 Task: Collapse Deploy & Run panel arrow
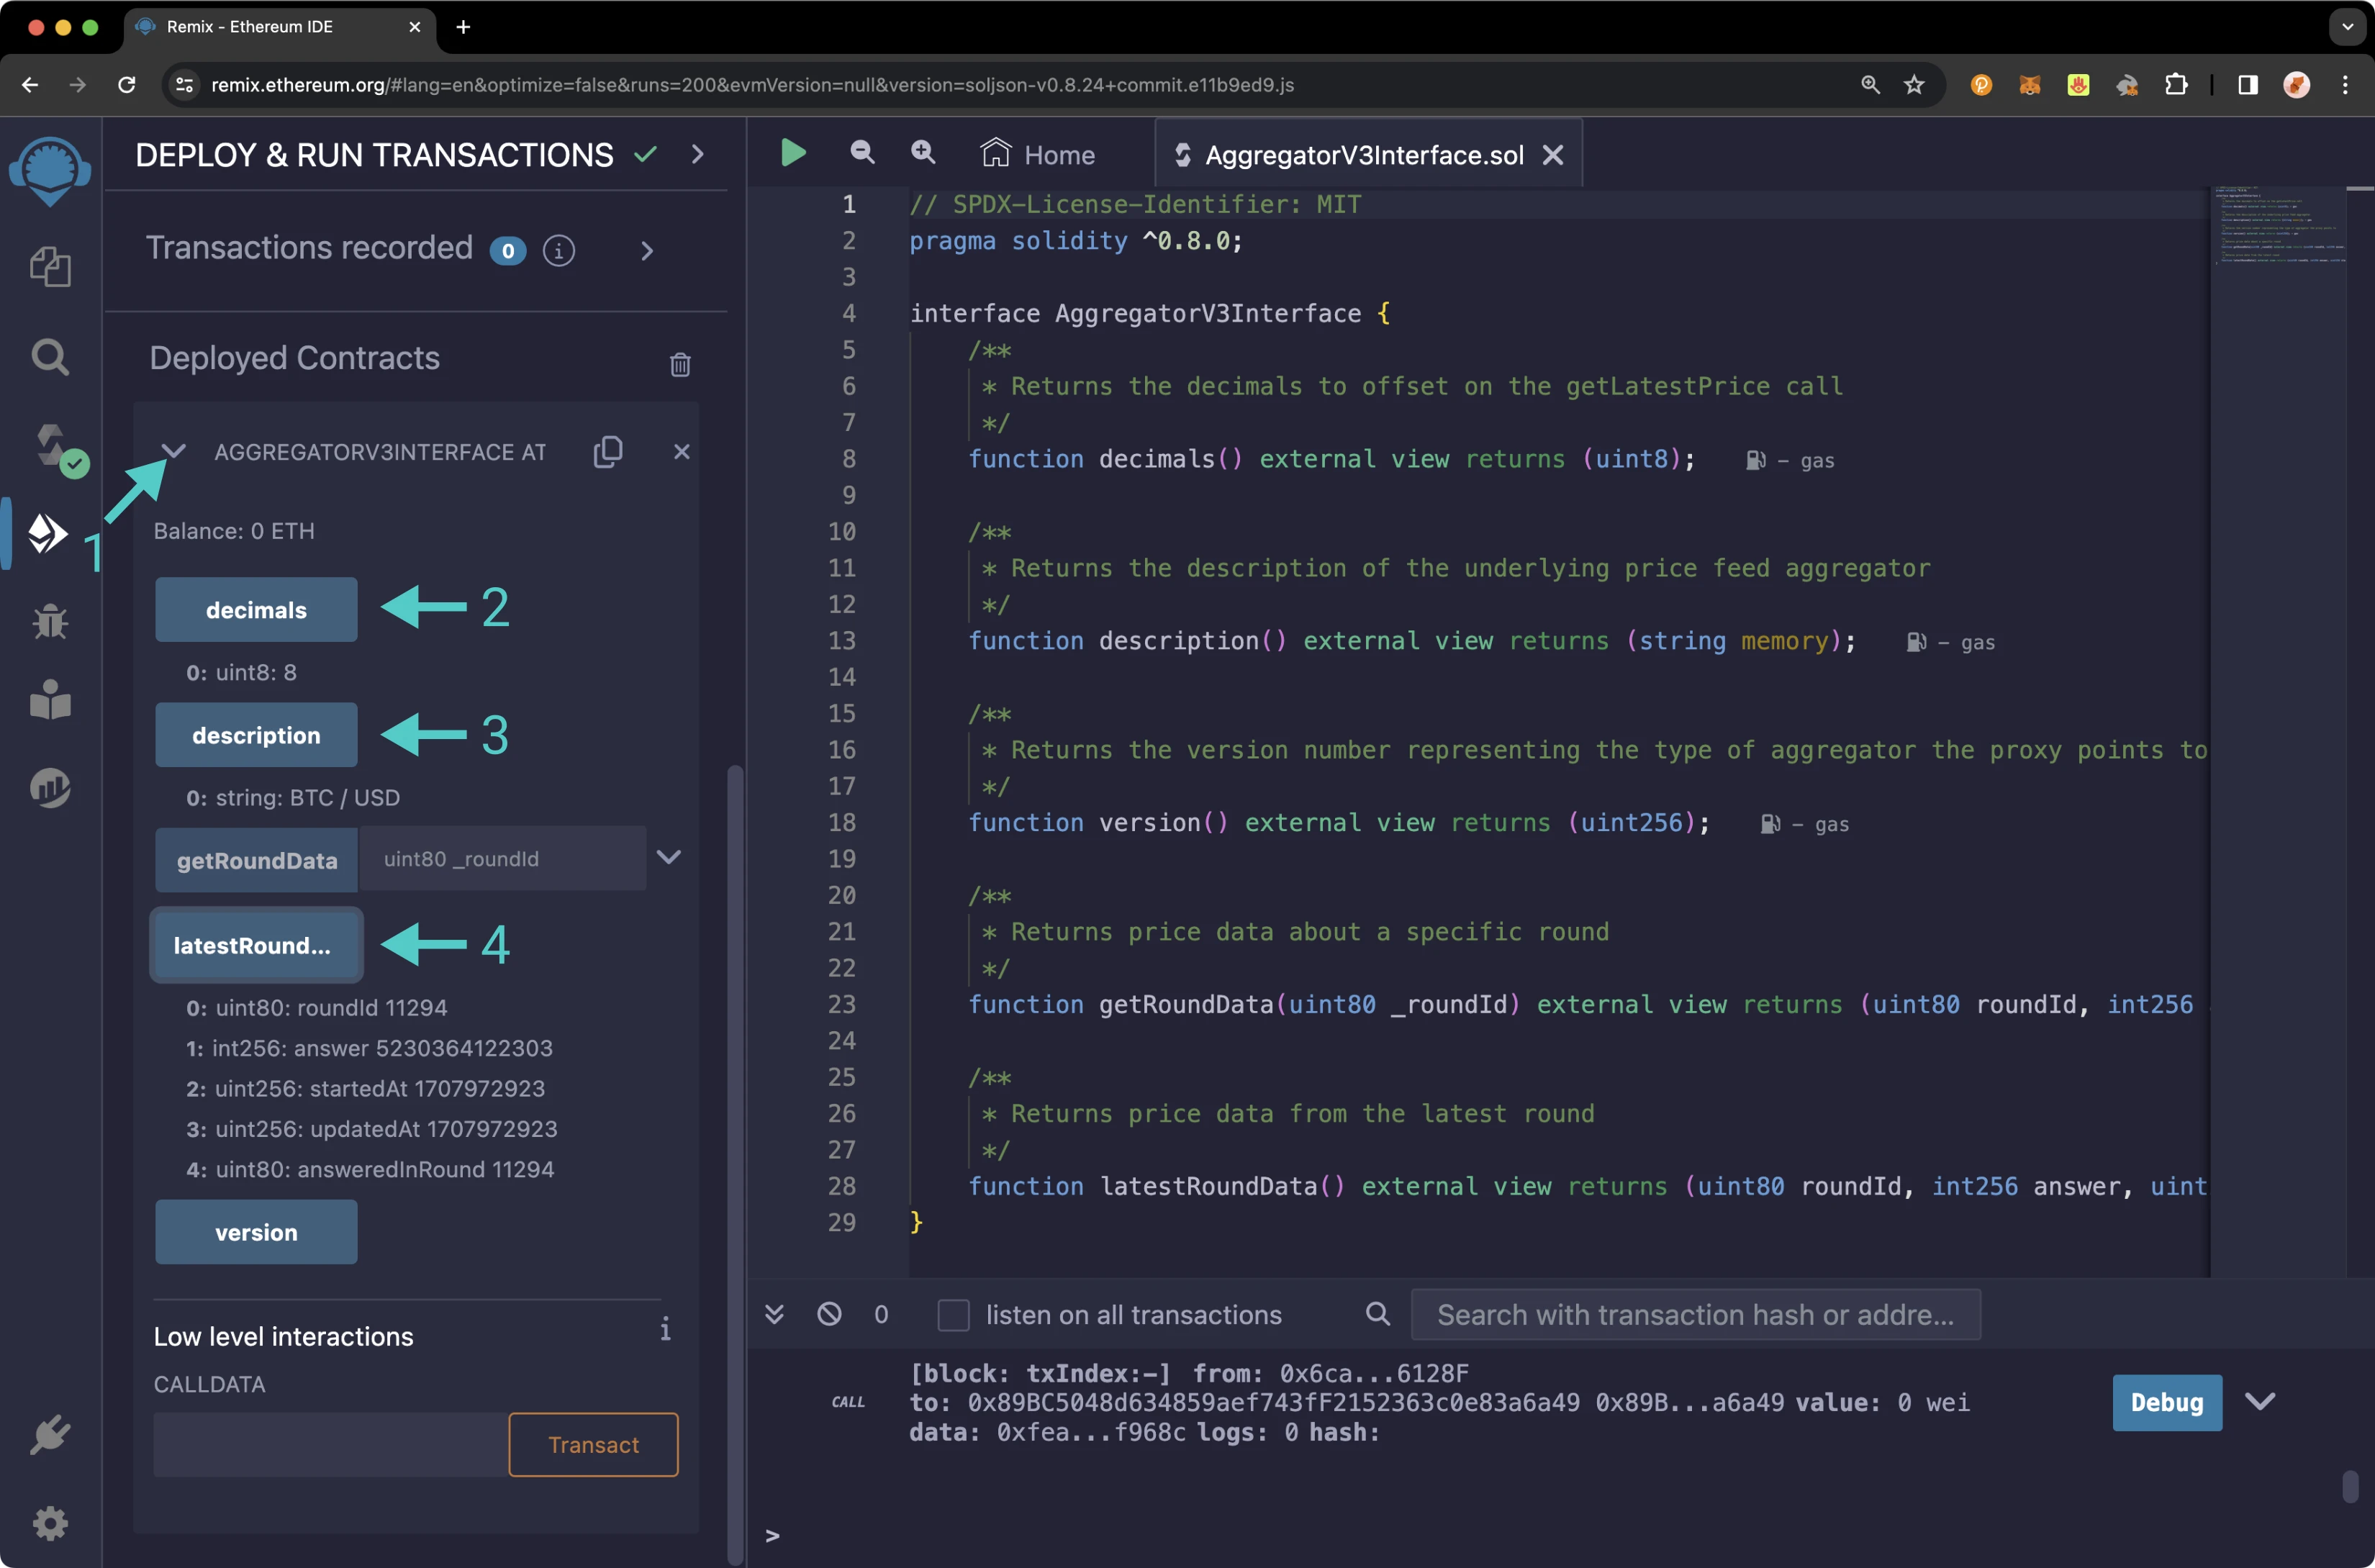coord(697,155)
